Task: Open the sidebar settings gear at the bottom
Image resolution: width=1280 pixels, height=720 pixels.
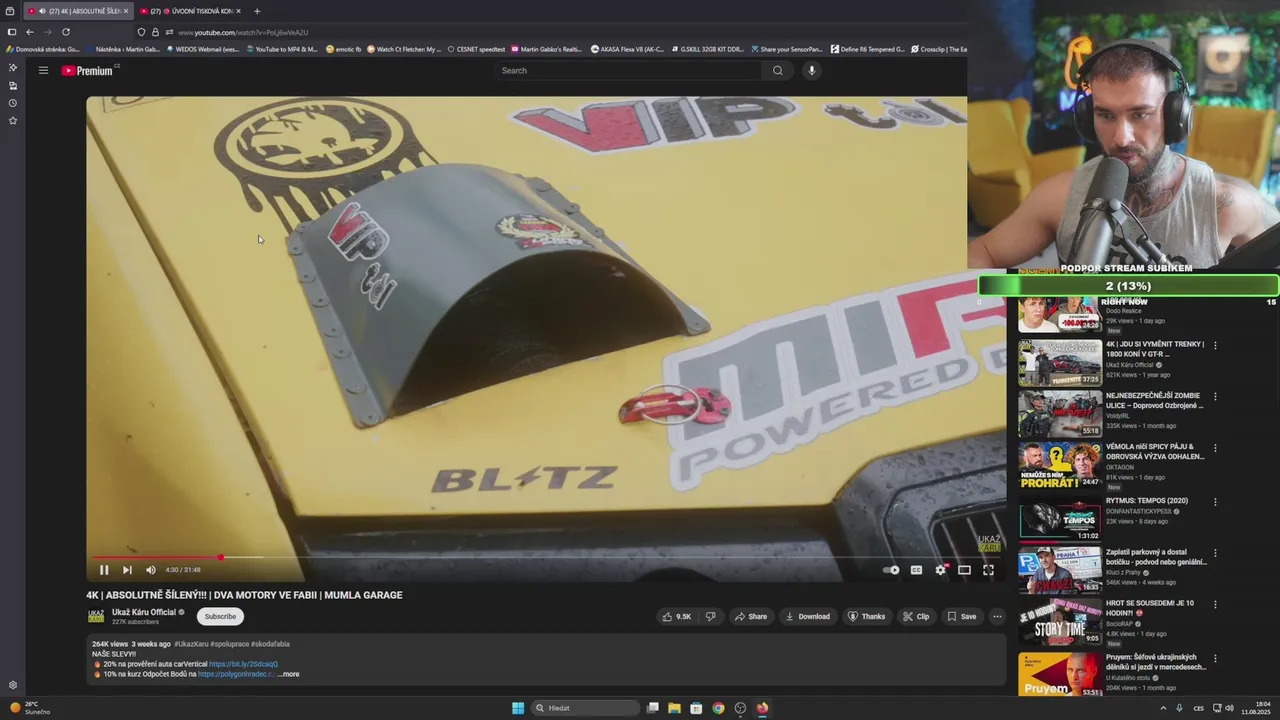Action: tap(13, 685)
